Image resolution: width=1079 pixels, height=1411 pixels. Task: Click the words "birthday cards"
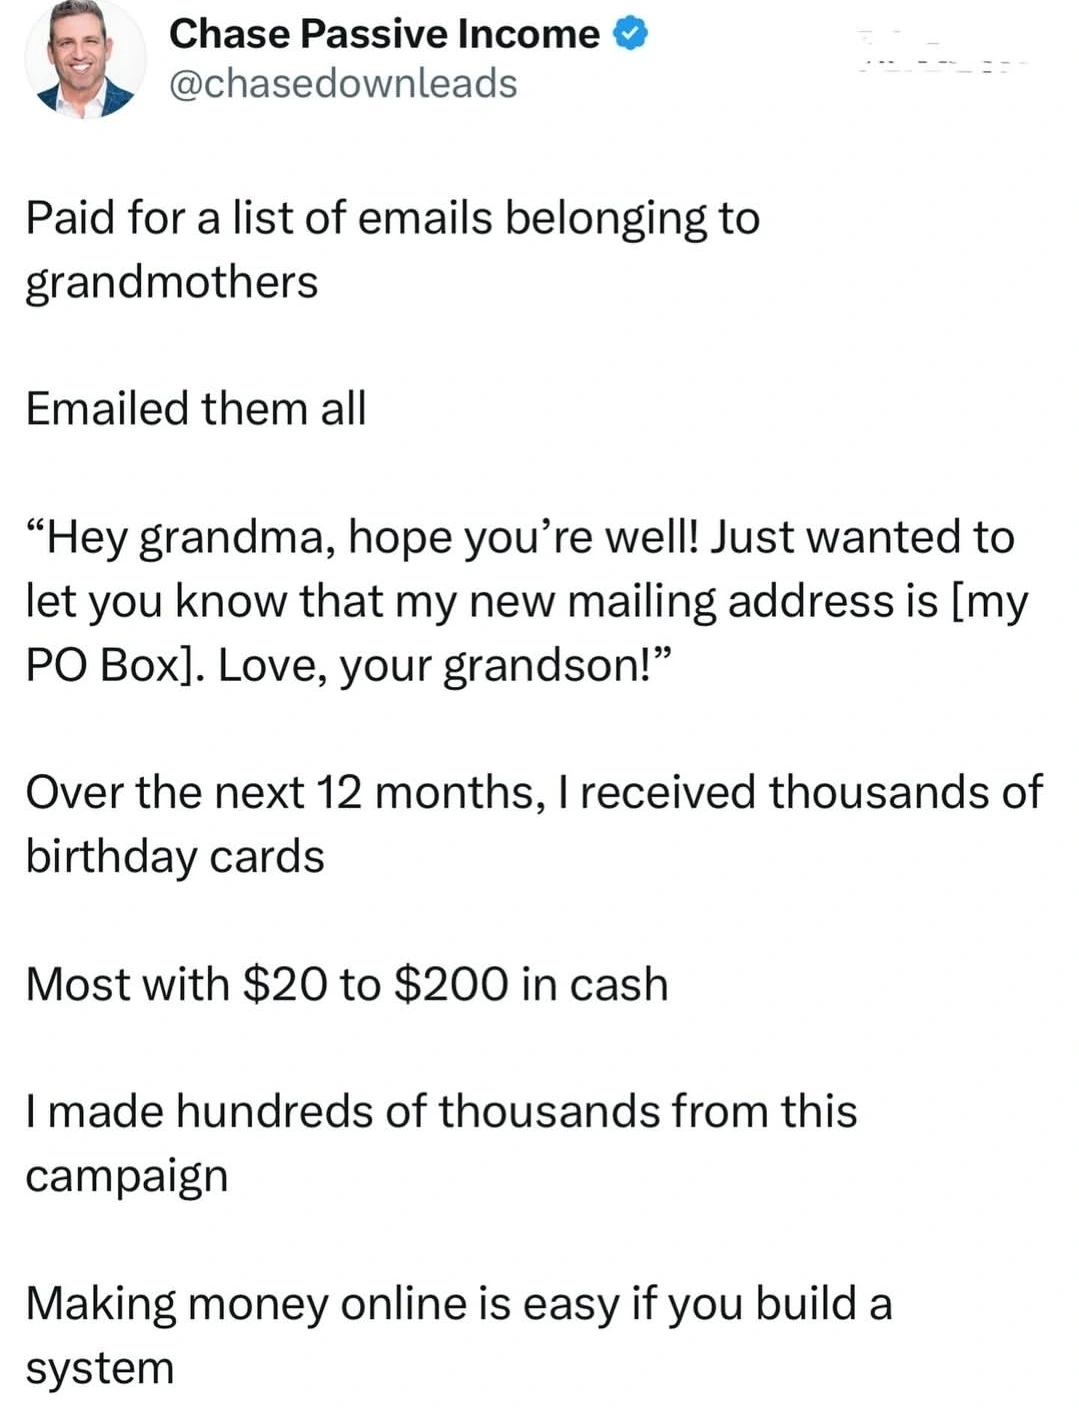[x=175, y=857]
